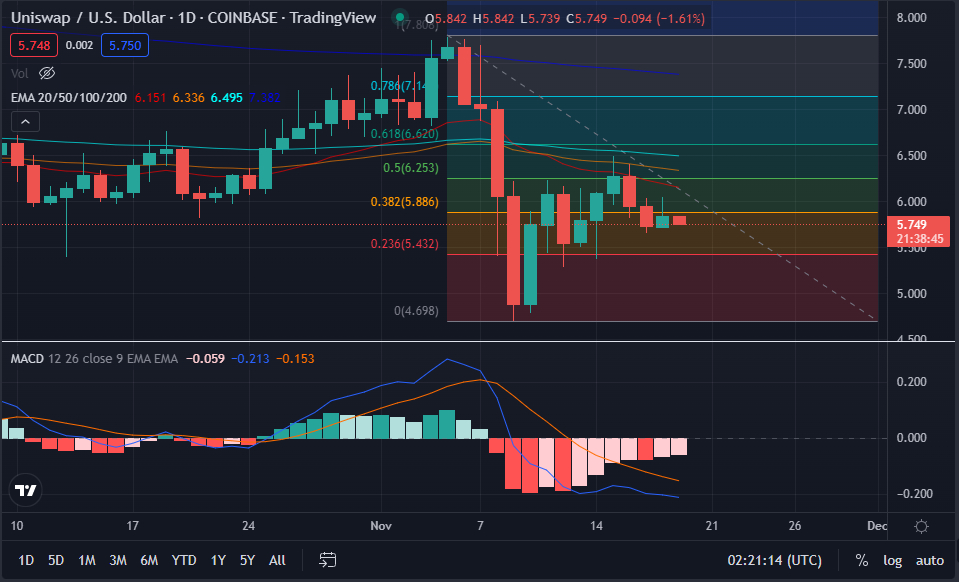The image size is (959, 582).
Task: Click the EMA 20 value 6.151
Action: pyautogui.click(x=150, y=98)
